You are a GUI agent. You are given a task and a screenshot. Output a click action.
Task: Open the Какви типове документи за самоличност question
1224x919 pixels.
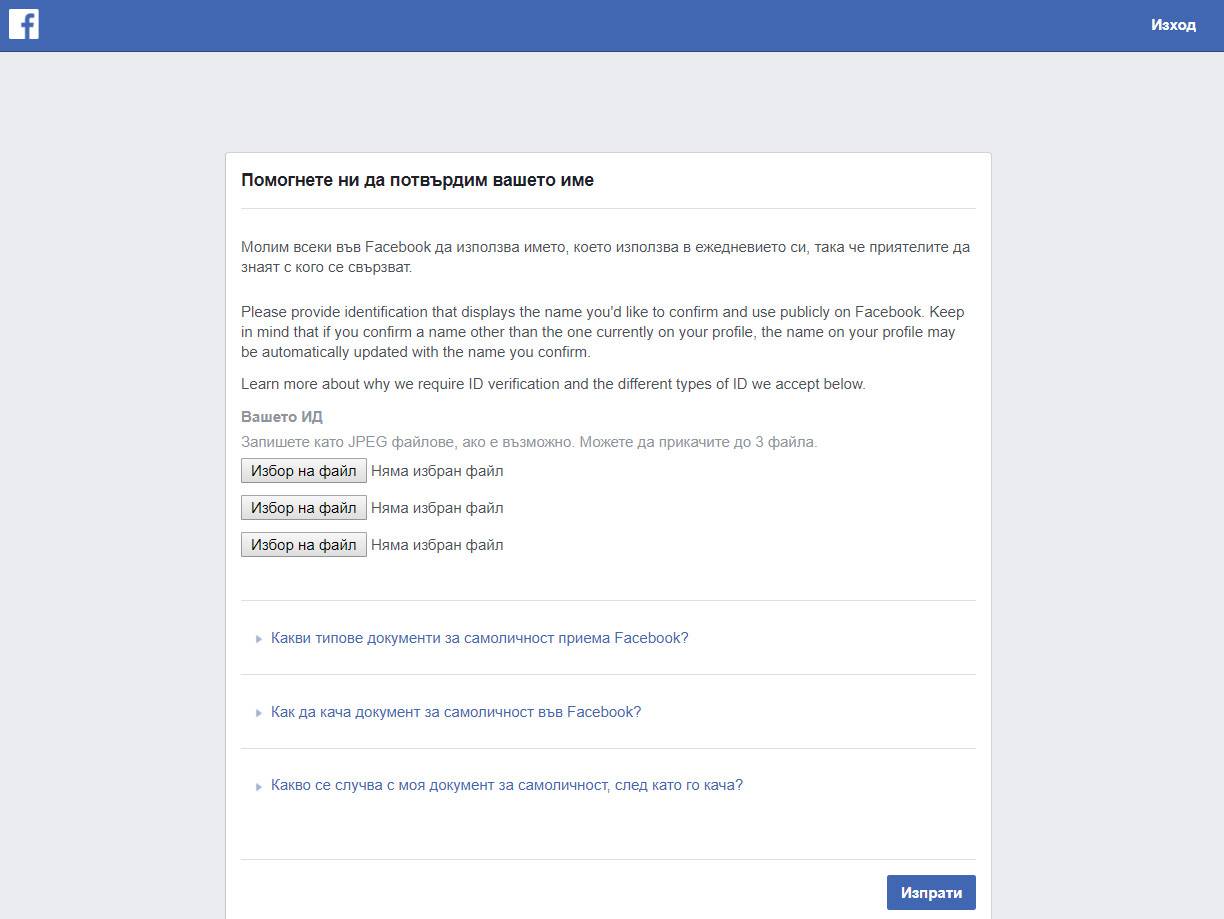pyautogui.click(x=480, y=638)
